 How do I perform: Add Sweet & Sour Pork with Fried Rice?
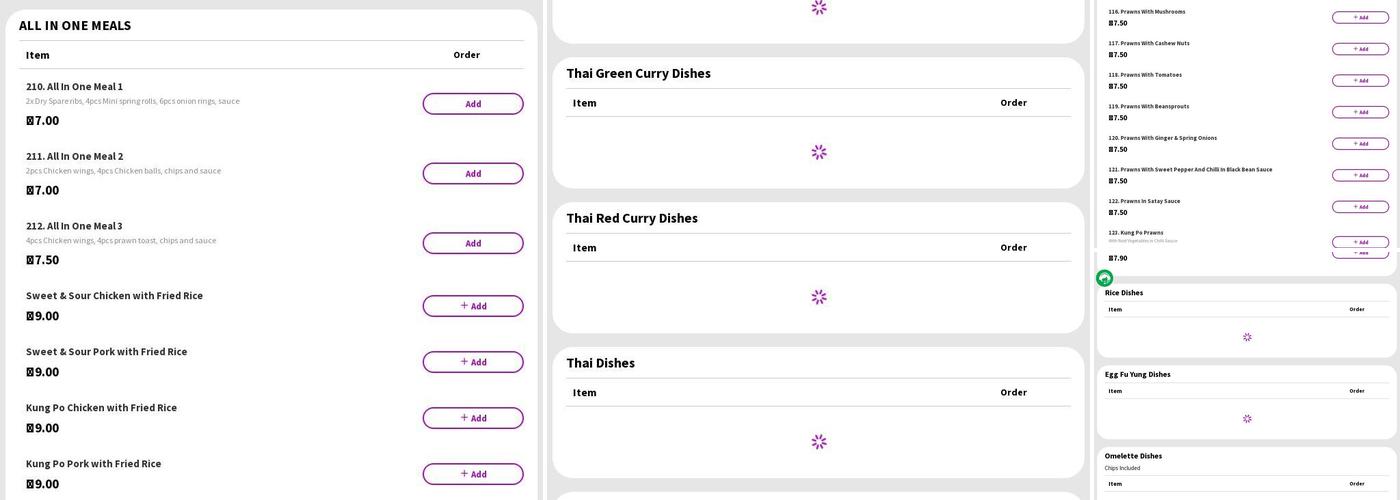point(472,362)
